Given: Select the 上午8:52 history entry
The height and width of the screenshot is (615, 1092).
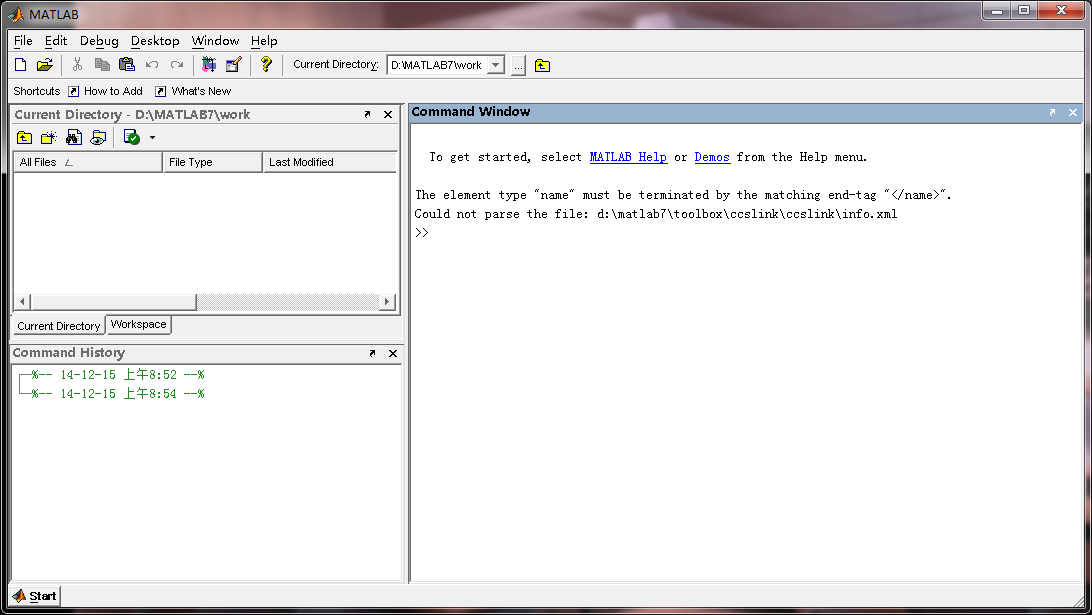Looking at the screenshot, I should click(118, 375).
